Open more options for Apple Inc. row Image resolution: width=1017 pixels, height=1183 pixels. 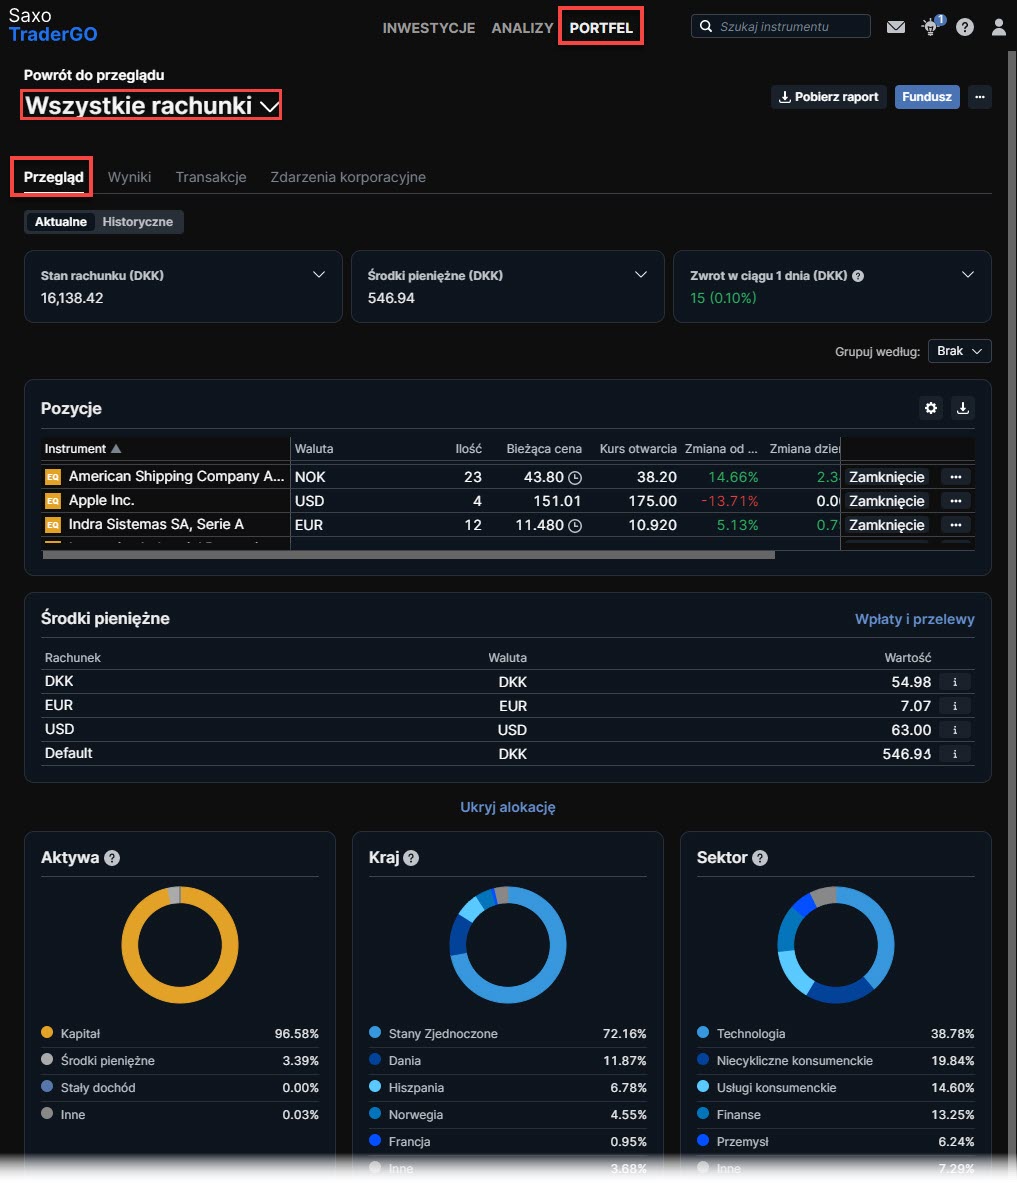[x=956, y=501]
